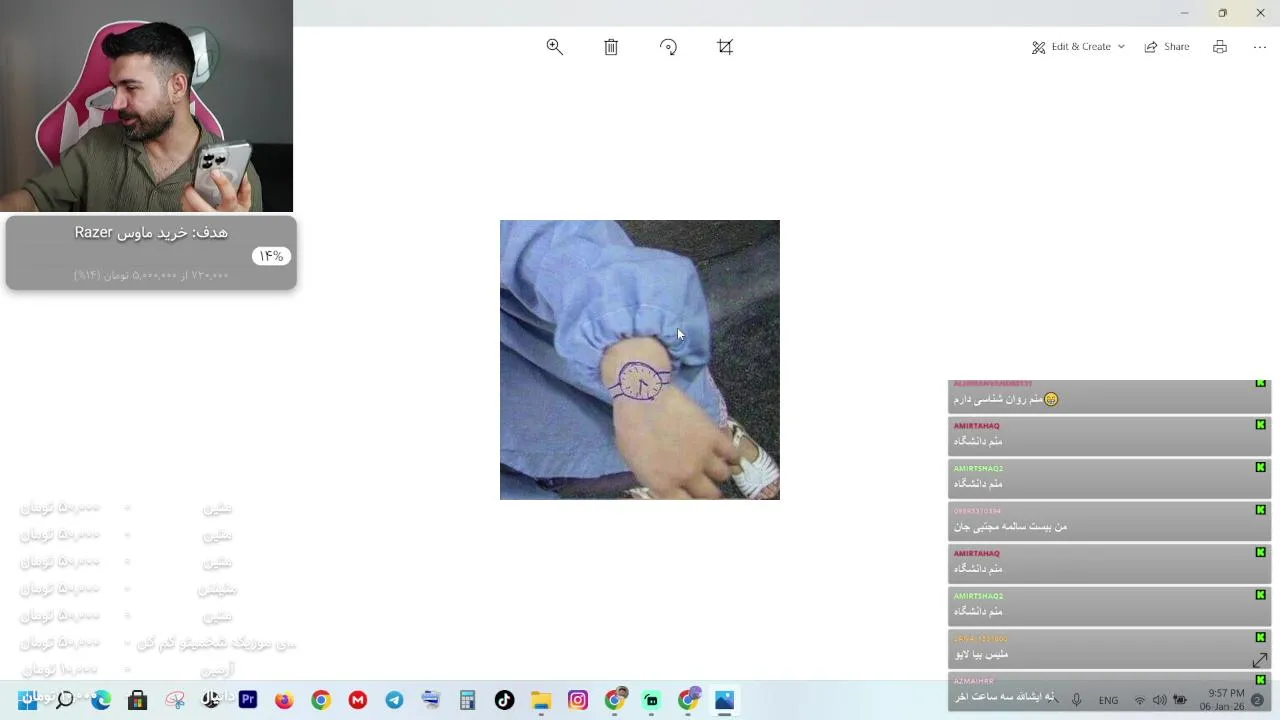Launch Adobe Premiere Pro from taskbar
Viewport: 1280px width, 720px height.
248,700
